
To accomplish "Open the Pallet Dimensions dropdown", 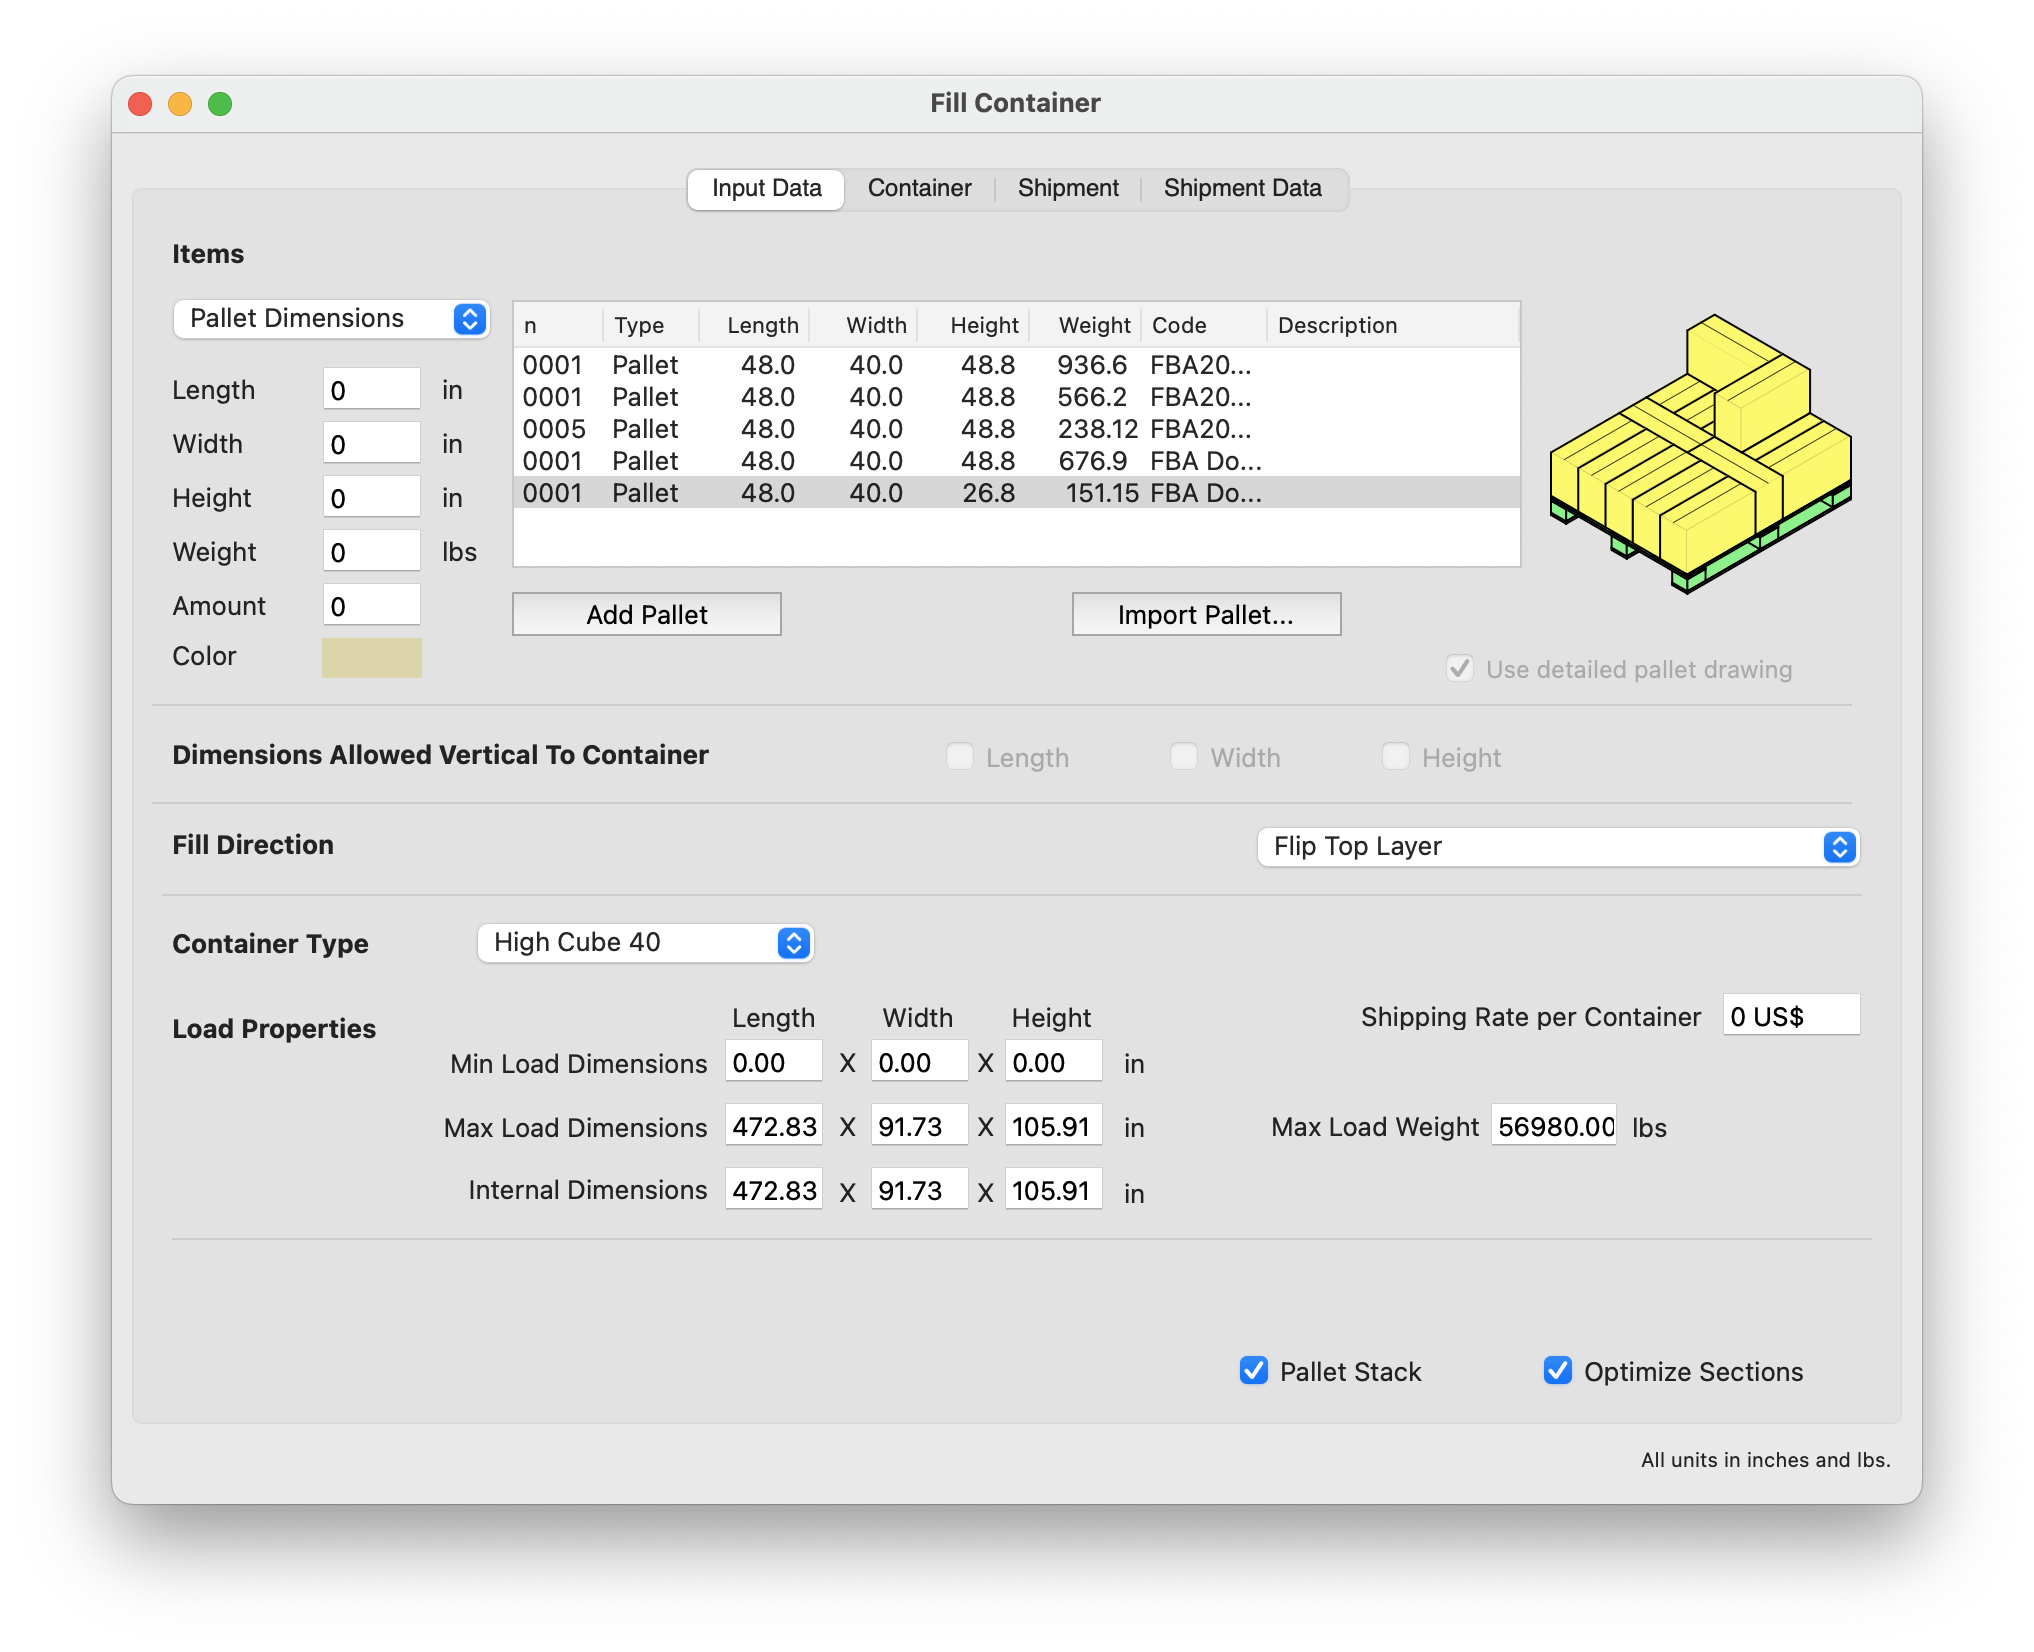I will (x=331, y=319).
